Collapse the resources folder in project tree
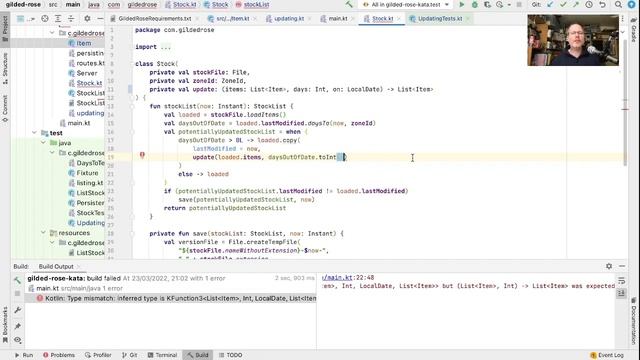Viewport: 640px width, 360px height. [43, 232]
